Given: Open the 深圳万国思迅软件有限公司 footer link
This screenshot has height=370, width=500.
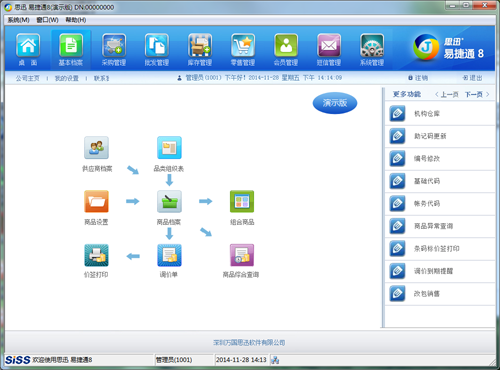Looking at the screenshot, I should 249,343.
